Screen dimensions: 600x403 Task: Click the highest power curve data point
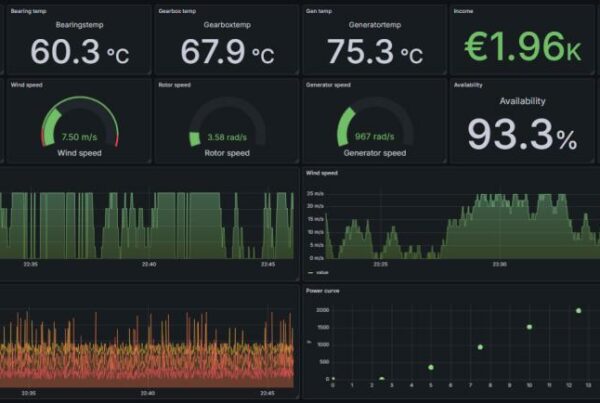[578, 311]
